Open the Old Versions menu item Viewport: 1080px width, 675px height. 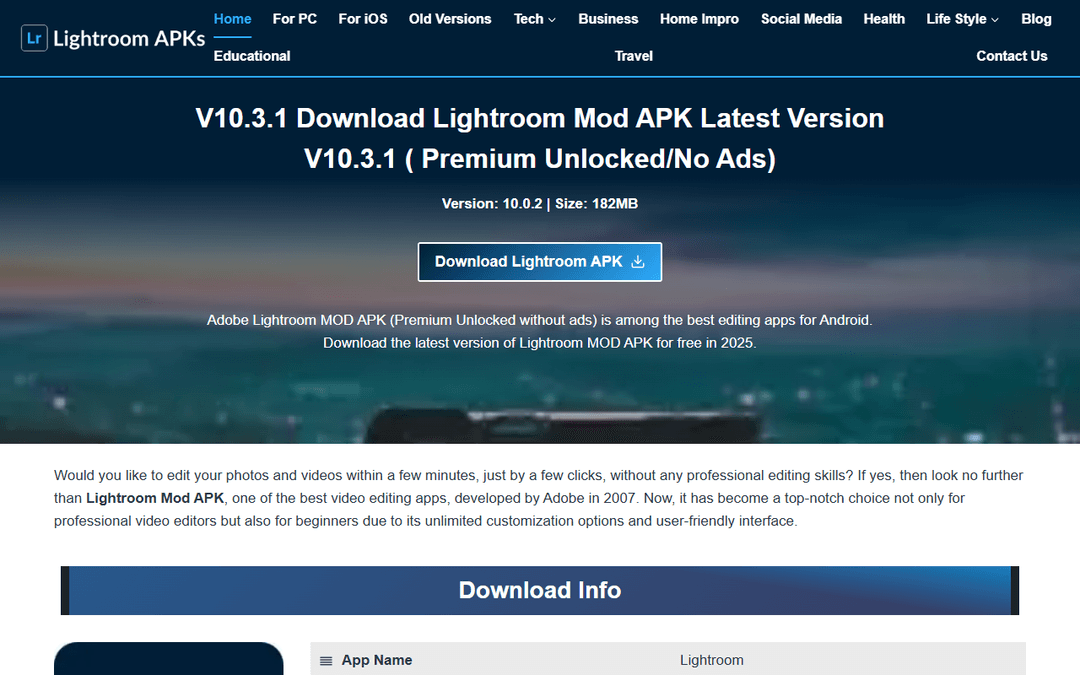(450, 19)
